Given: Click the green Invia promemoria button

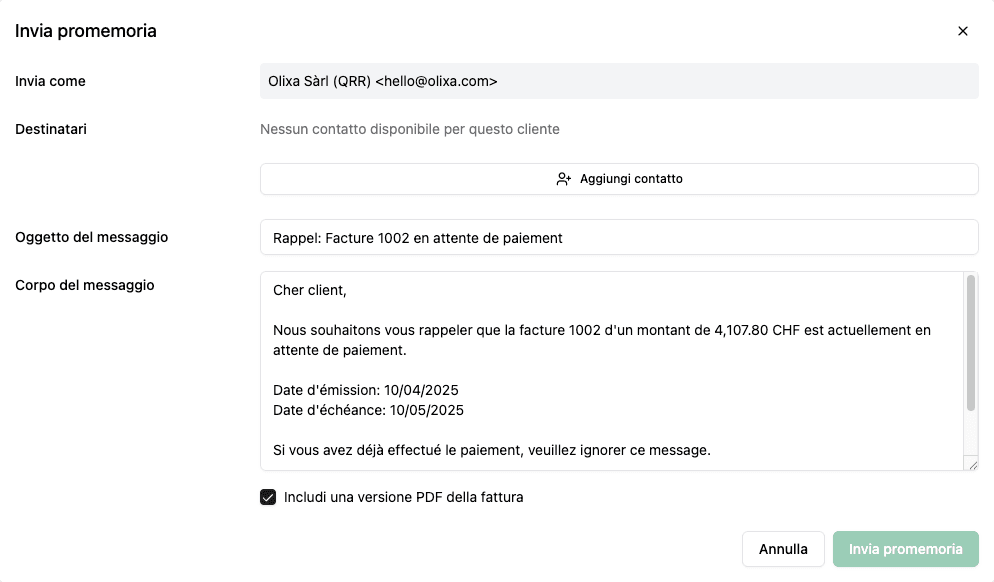Looking at the screenshot, I should pos(905,549).
